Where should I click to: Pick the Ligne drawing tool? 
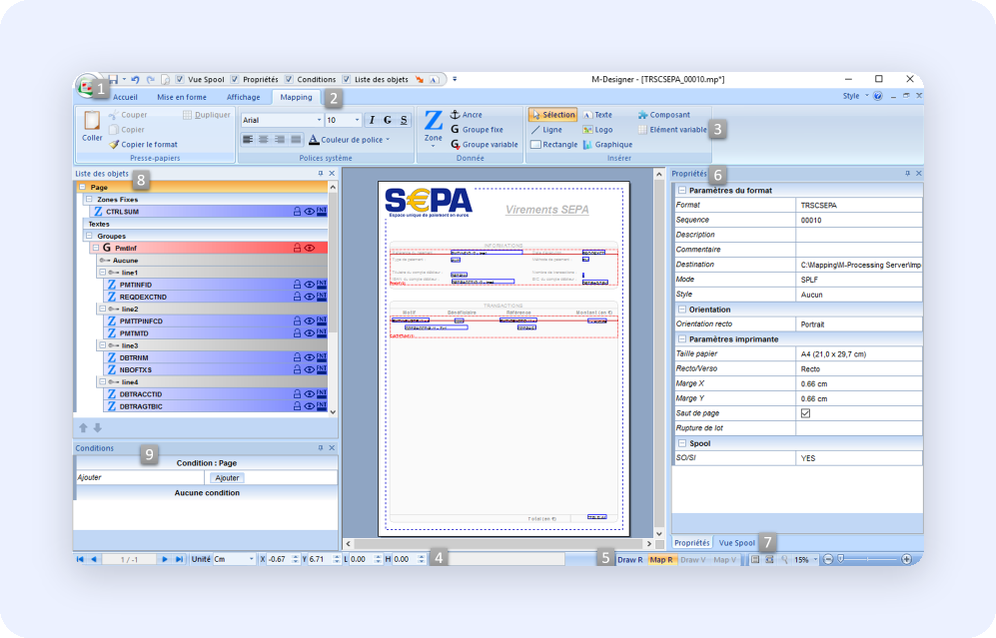click(x=547, y=130)
